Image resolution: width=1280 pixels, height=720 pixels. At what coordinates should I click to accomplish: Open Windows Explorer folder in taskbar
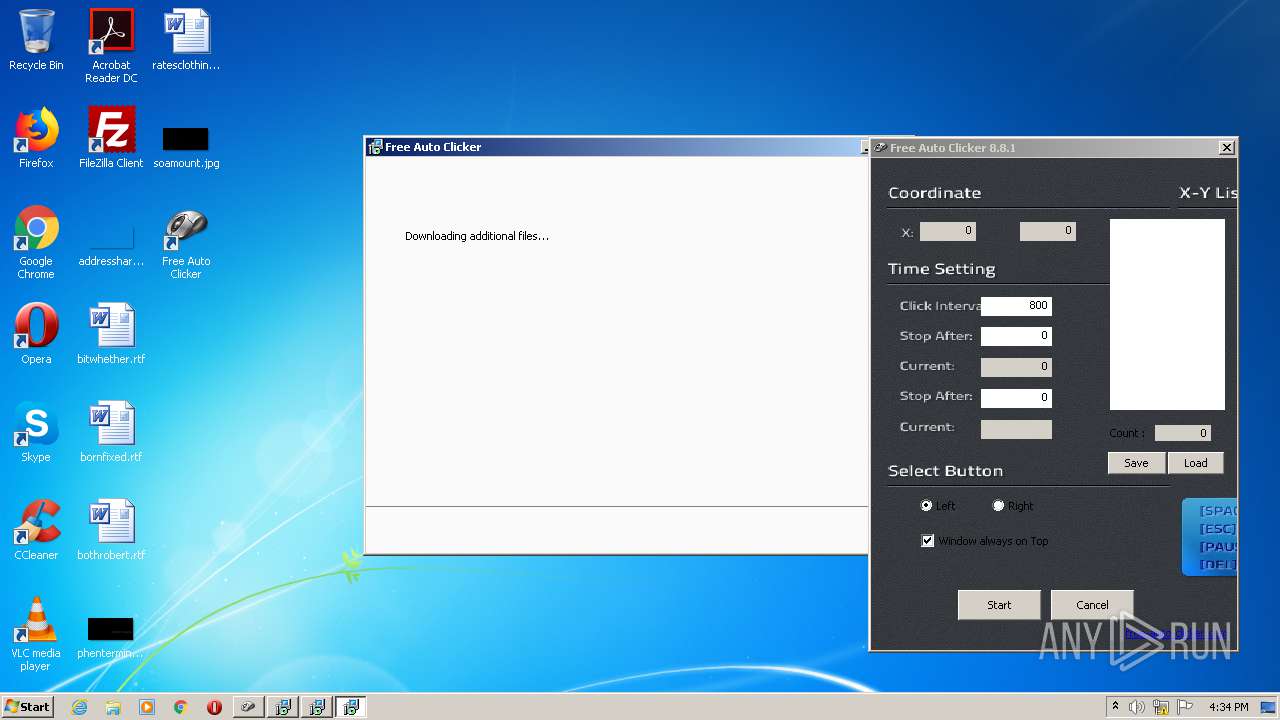(113, 707)
